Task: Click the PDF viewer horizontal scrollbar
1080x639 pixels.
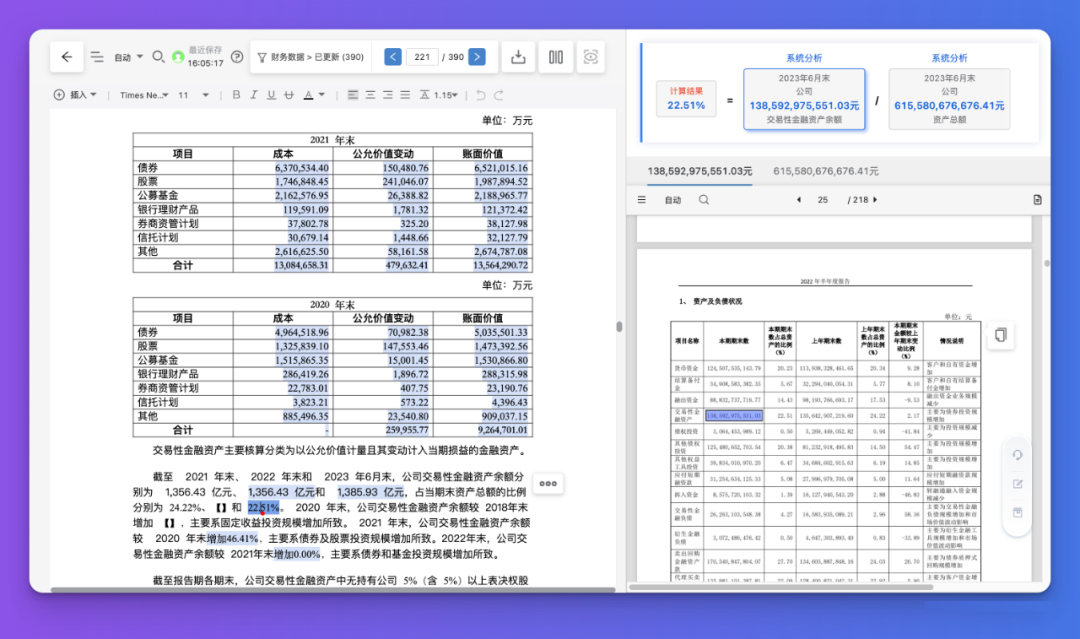Action: click(781, 587)
